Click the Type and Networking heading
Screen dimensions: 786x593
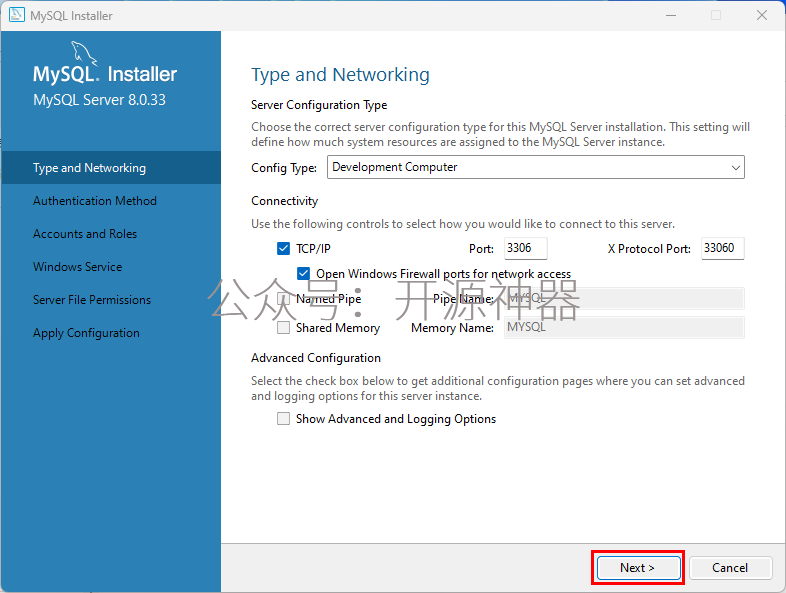340,75
